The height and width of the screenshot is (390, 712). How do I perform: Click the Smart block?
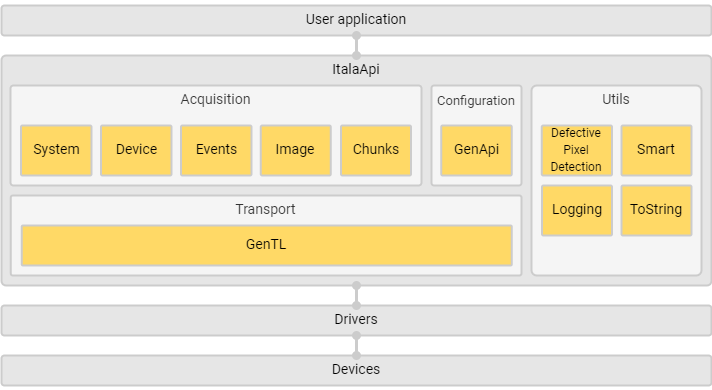point(656,150)
